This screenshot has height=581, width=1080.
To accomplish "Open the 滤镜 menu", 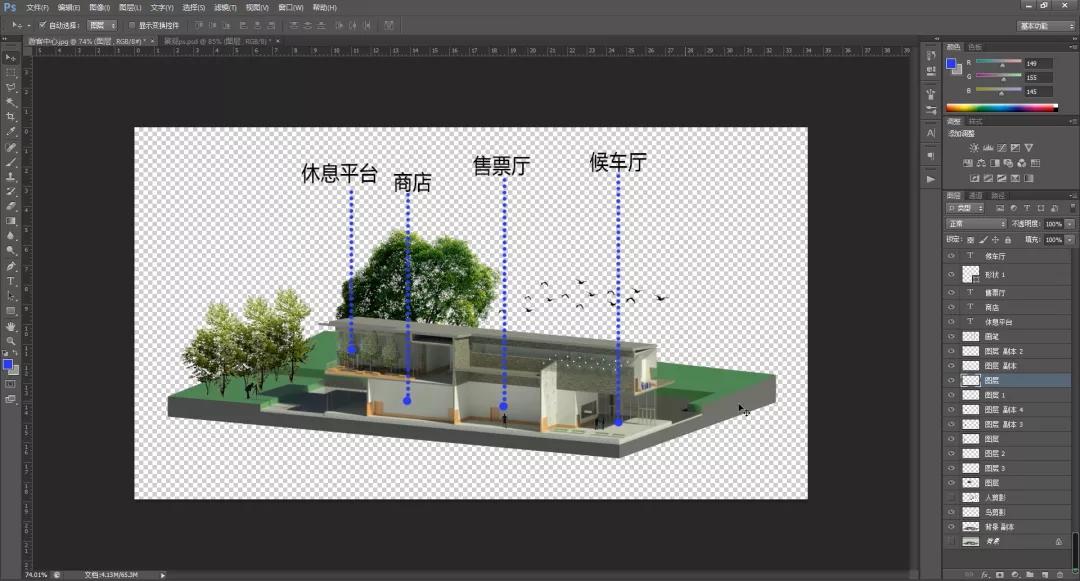I will point(227,8).
